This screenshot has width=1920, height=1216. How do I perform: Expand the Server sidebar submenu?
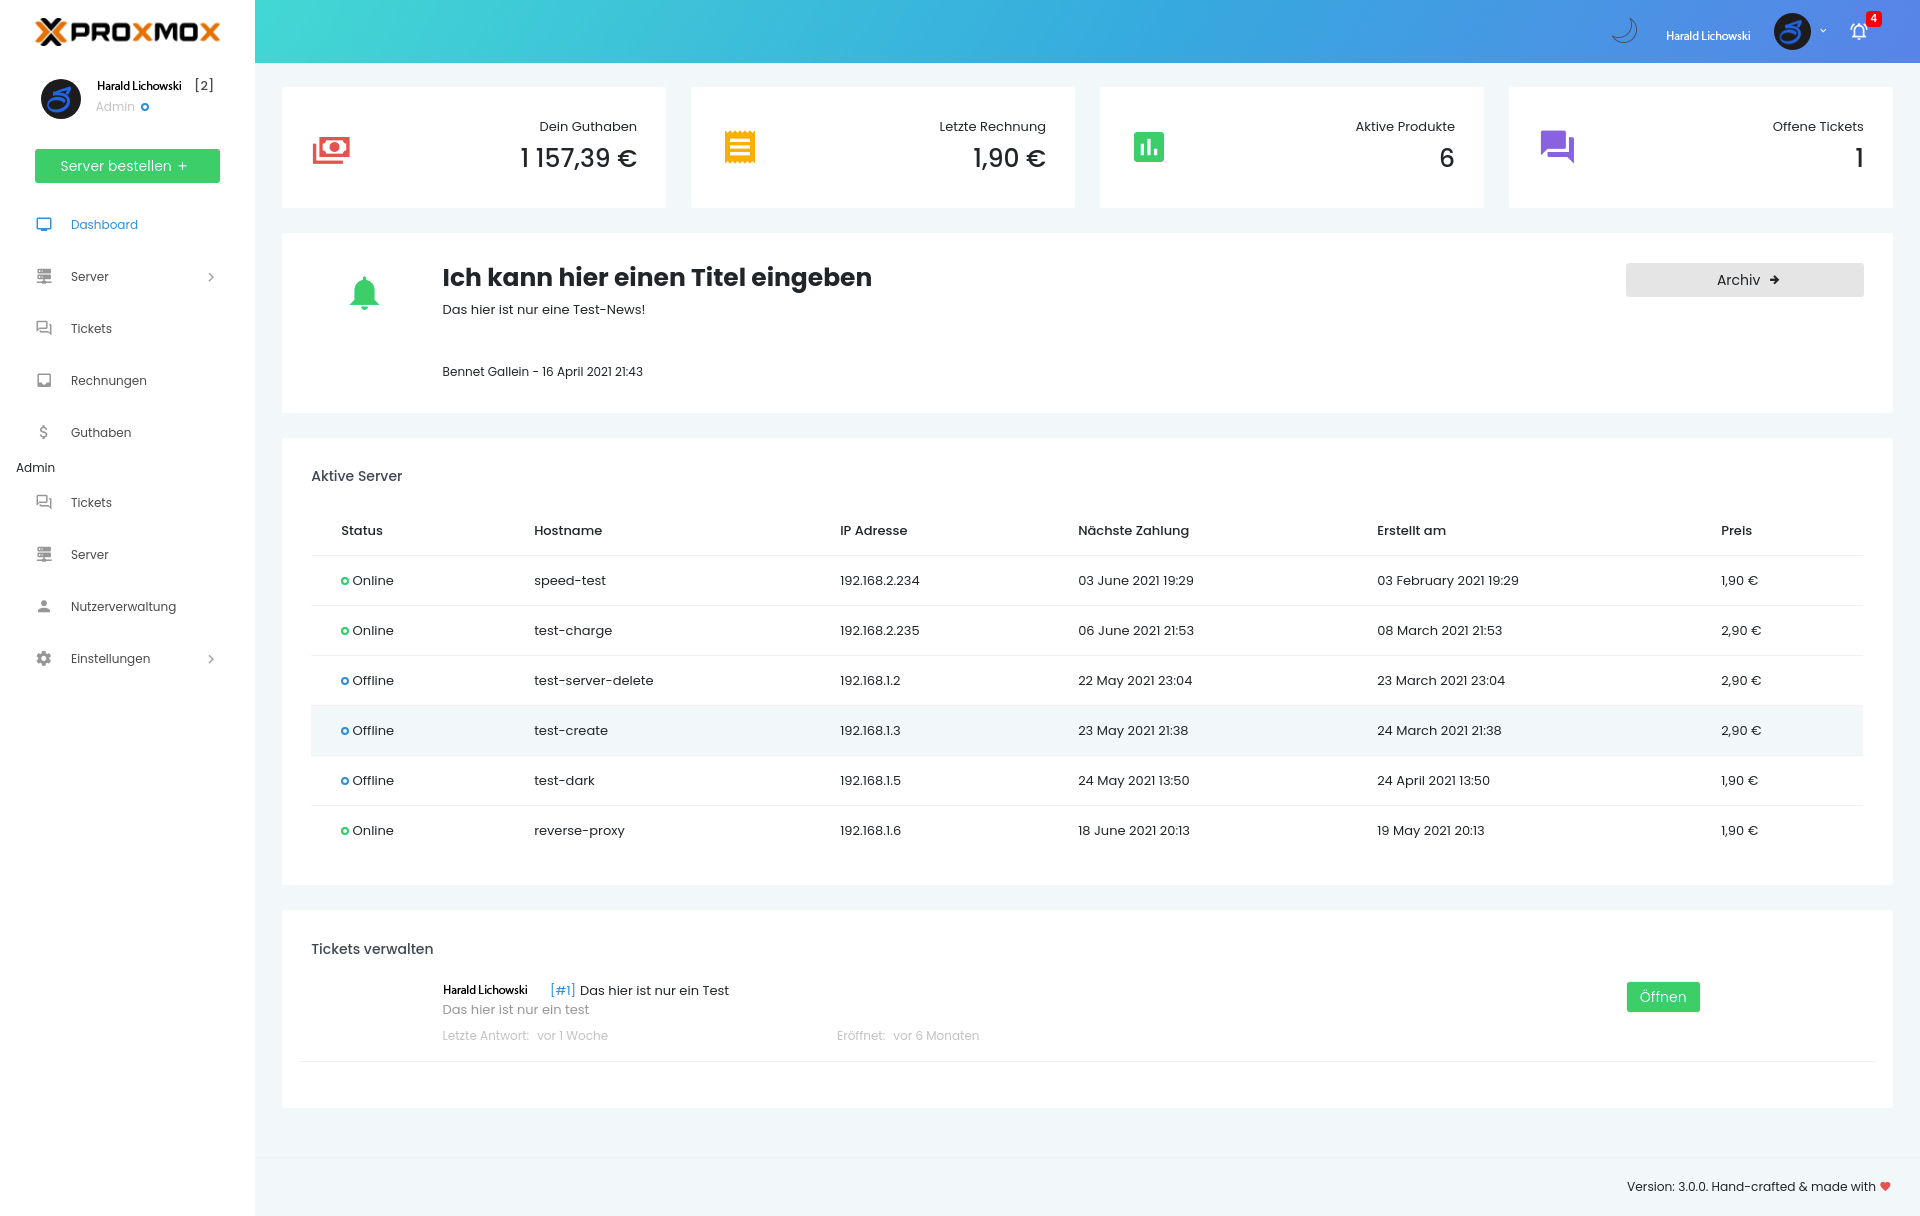coord(211,277)
